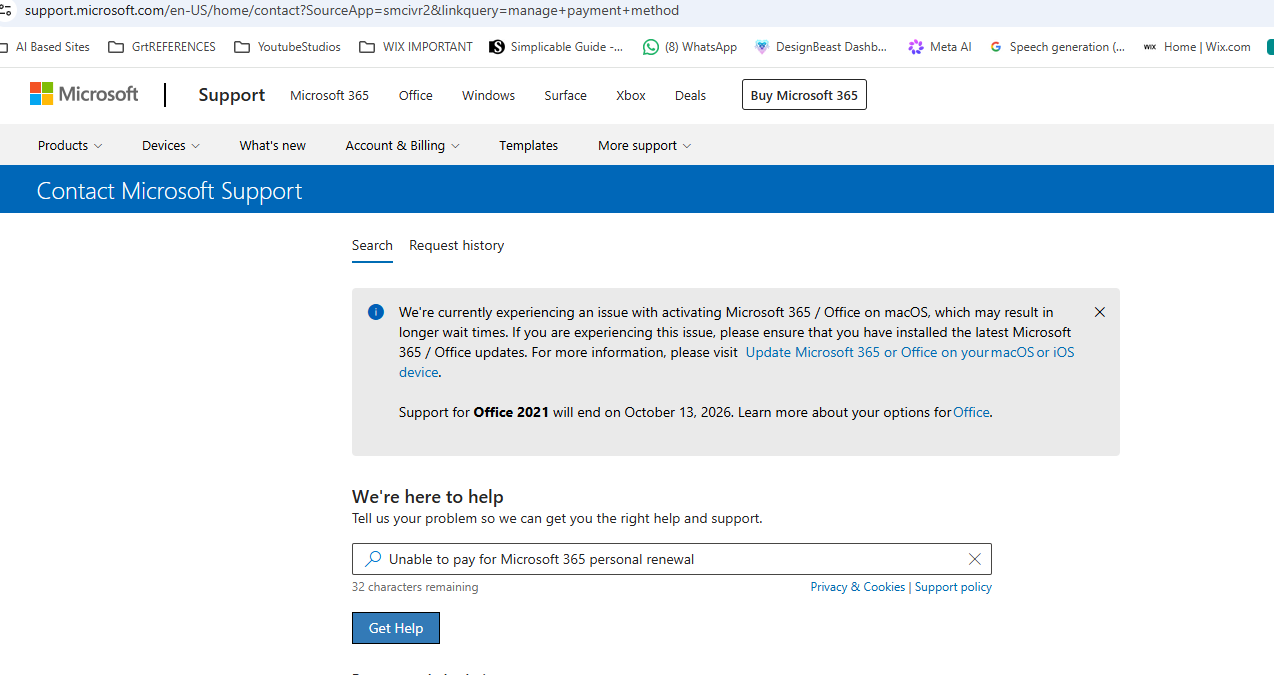Open What's new page
The width and height of the screenshot is (1274, 675).
[273, 145]
